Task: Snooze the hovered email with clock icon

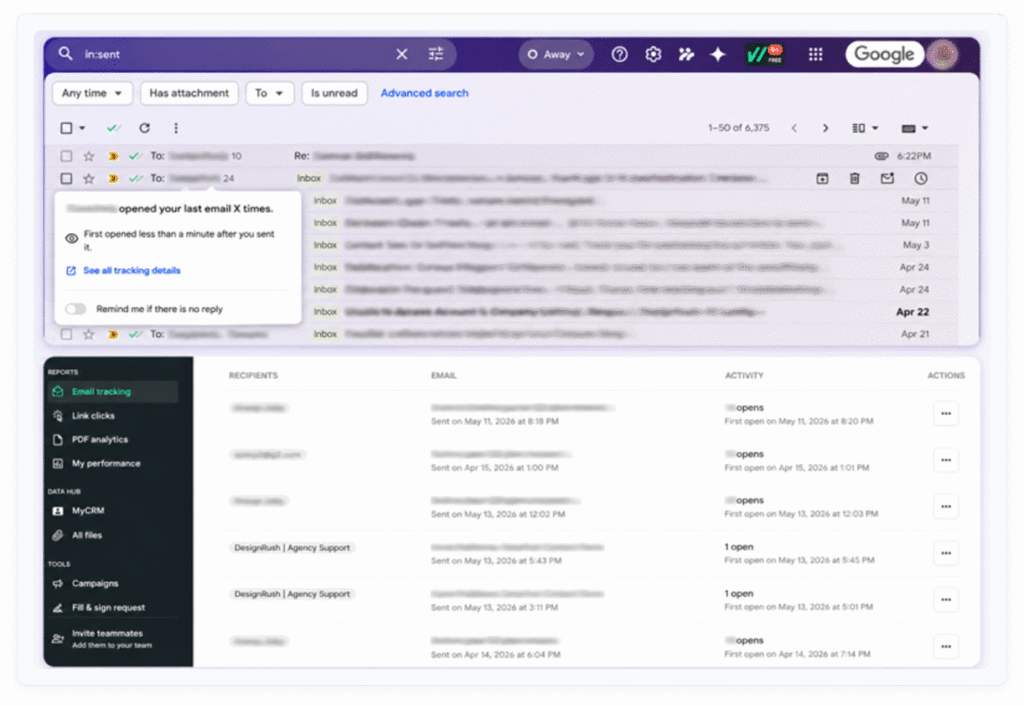Action: click(921, 178)
